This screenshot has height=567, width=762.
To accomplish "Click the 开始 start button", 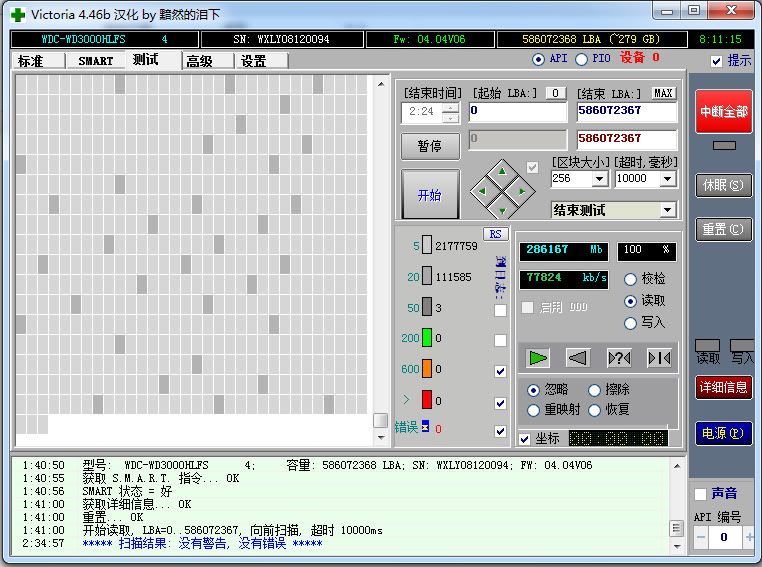I will point(430,195).
